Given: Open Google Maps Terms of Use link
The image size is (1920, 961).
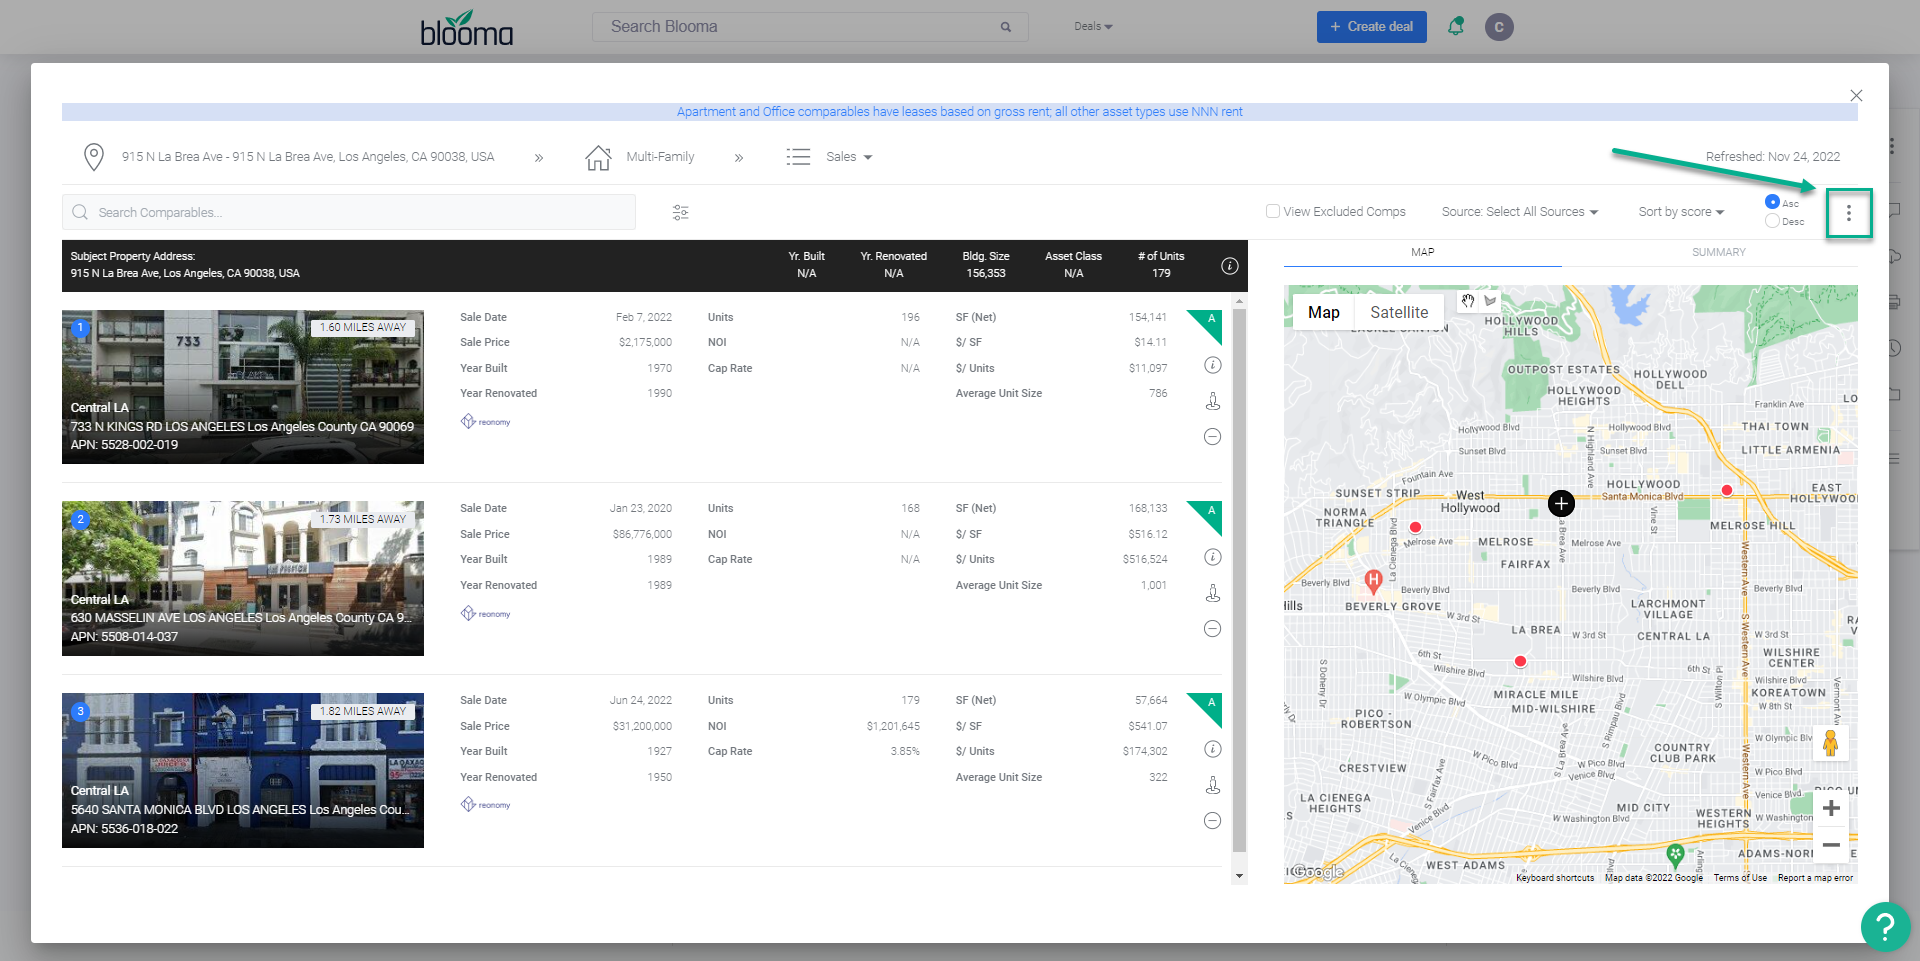Looking at the screenshot, I should [x=1740, y=878].
